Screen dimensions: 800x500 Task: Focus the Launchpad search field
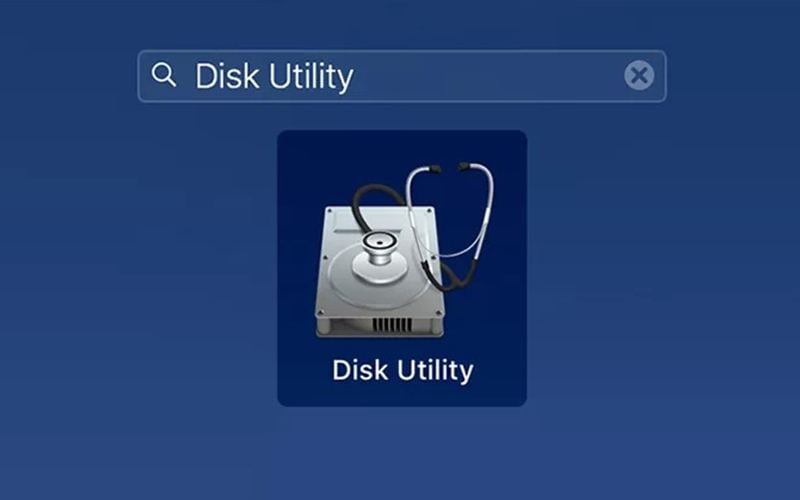402,76
